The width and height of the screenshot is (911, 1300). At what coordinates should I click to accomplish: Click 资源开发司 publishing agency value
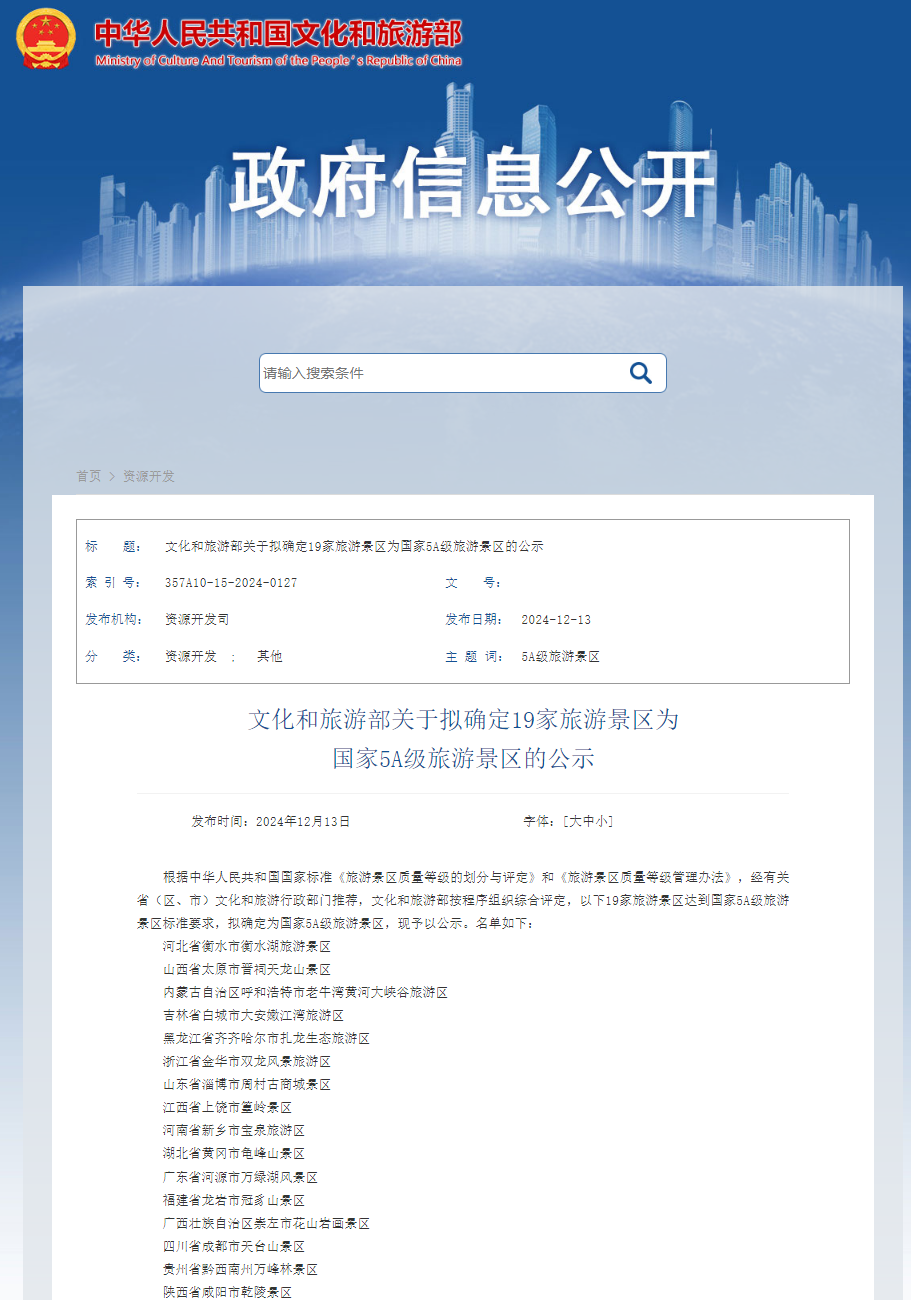point(197,620)
